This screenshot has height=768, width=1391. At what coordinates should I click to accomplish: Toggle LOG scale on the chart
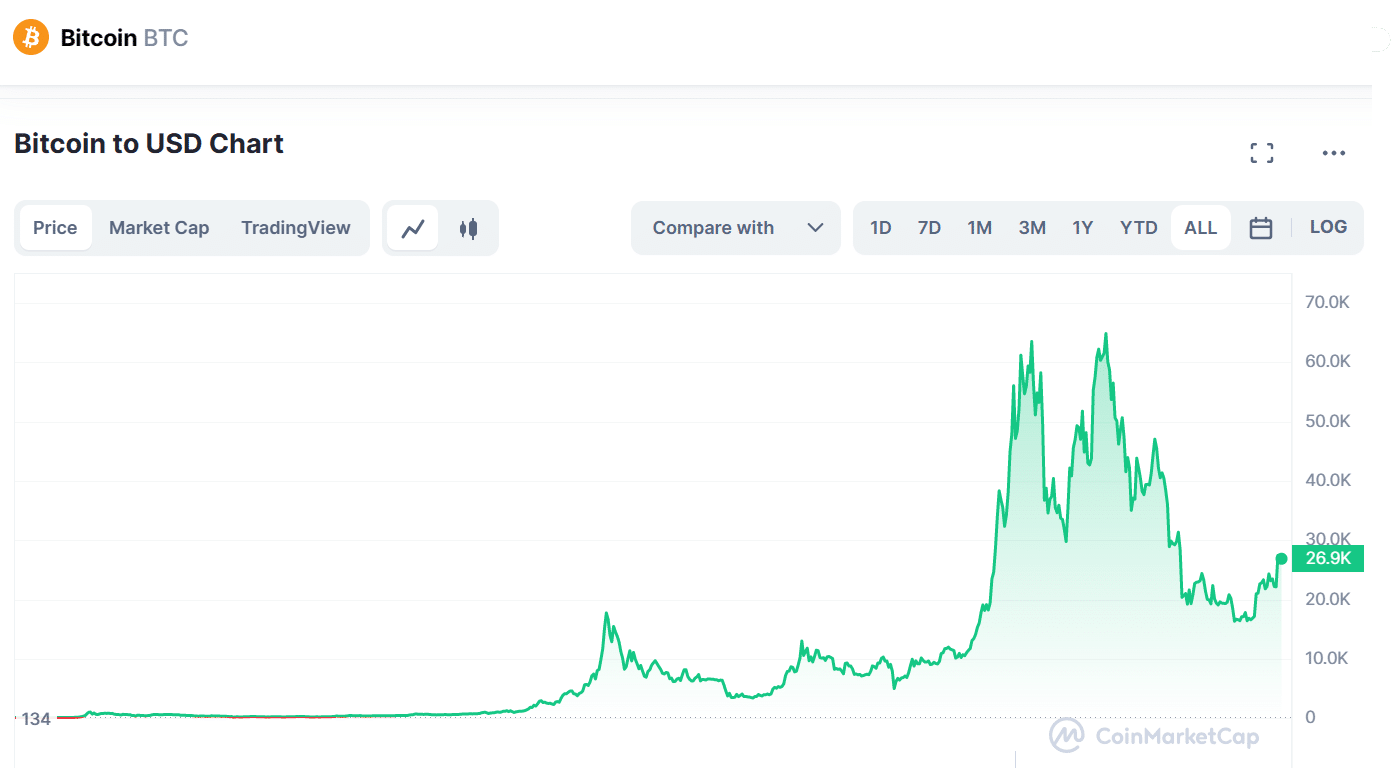tap(1328, 227)
